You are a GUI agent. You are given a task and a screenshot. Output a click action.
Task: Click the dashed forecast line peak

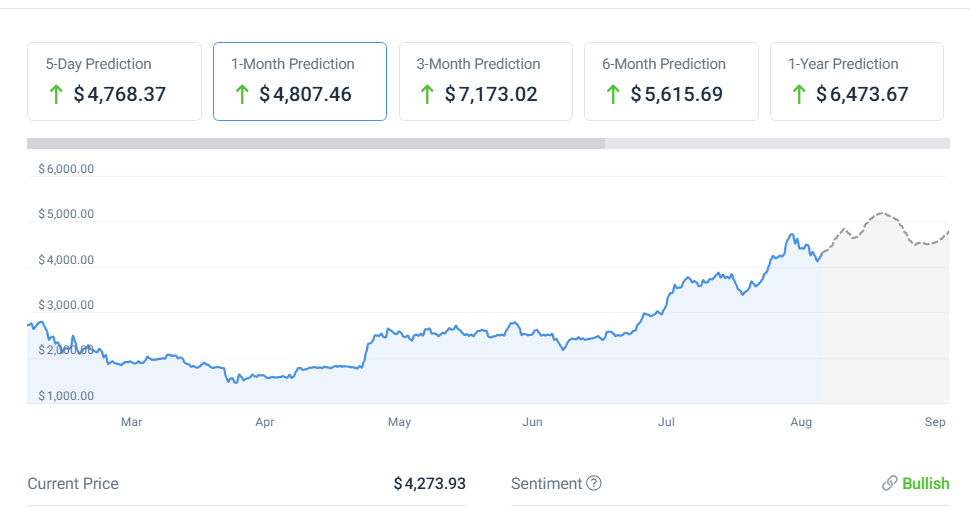tap(882, 213)
